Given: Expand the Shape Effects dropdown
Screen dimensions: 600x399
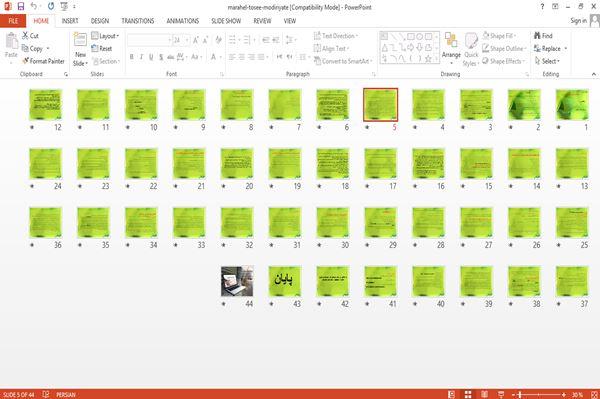Looking at the screenshot, I should click(503, 61).
